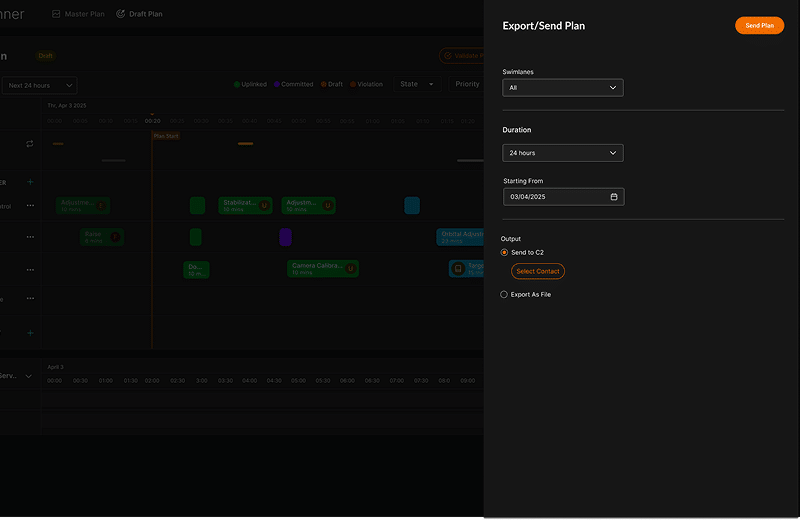Click the Committed legend entry
800x520 pixels.
293,84
